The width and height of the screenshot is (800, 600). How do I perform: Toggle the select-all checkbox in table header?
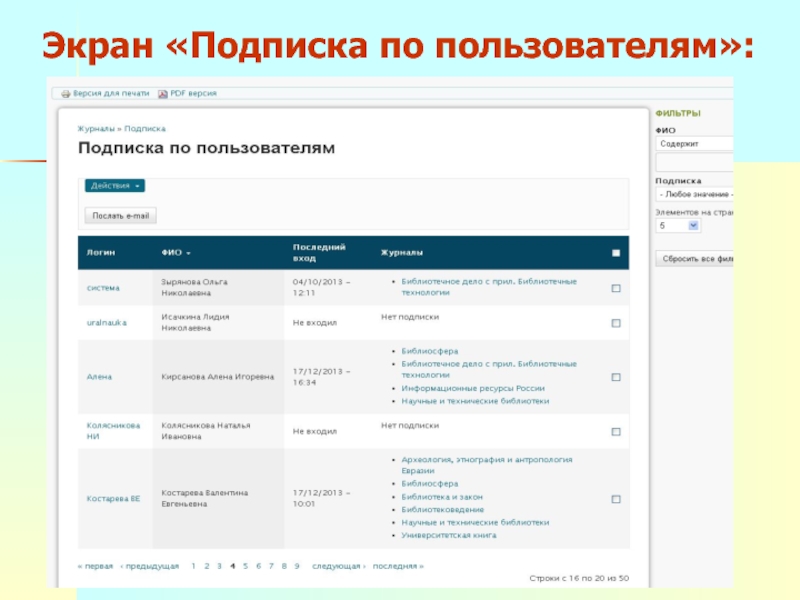pos(616,253)
